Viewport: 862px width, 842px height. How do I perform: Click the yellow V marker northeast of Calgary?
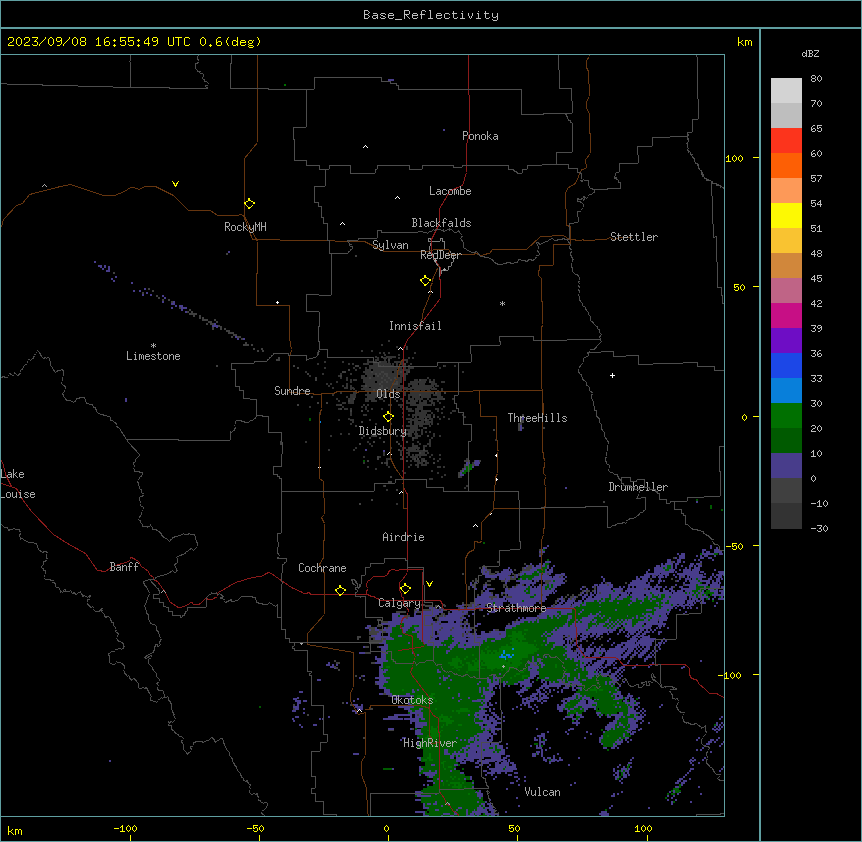tap(429, 584)
